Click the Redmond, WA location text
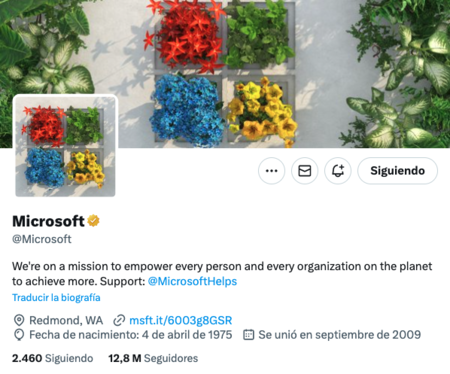 pyautogui.click(x=66, y=320)
